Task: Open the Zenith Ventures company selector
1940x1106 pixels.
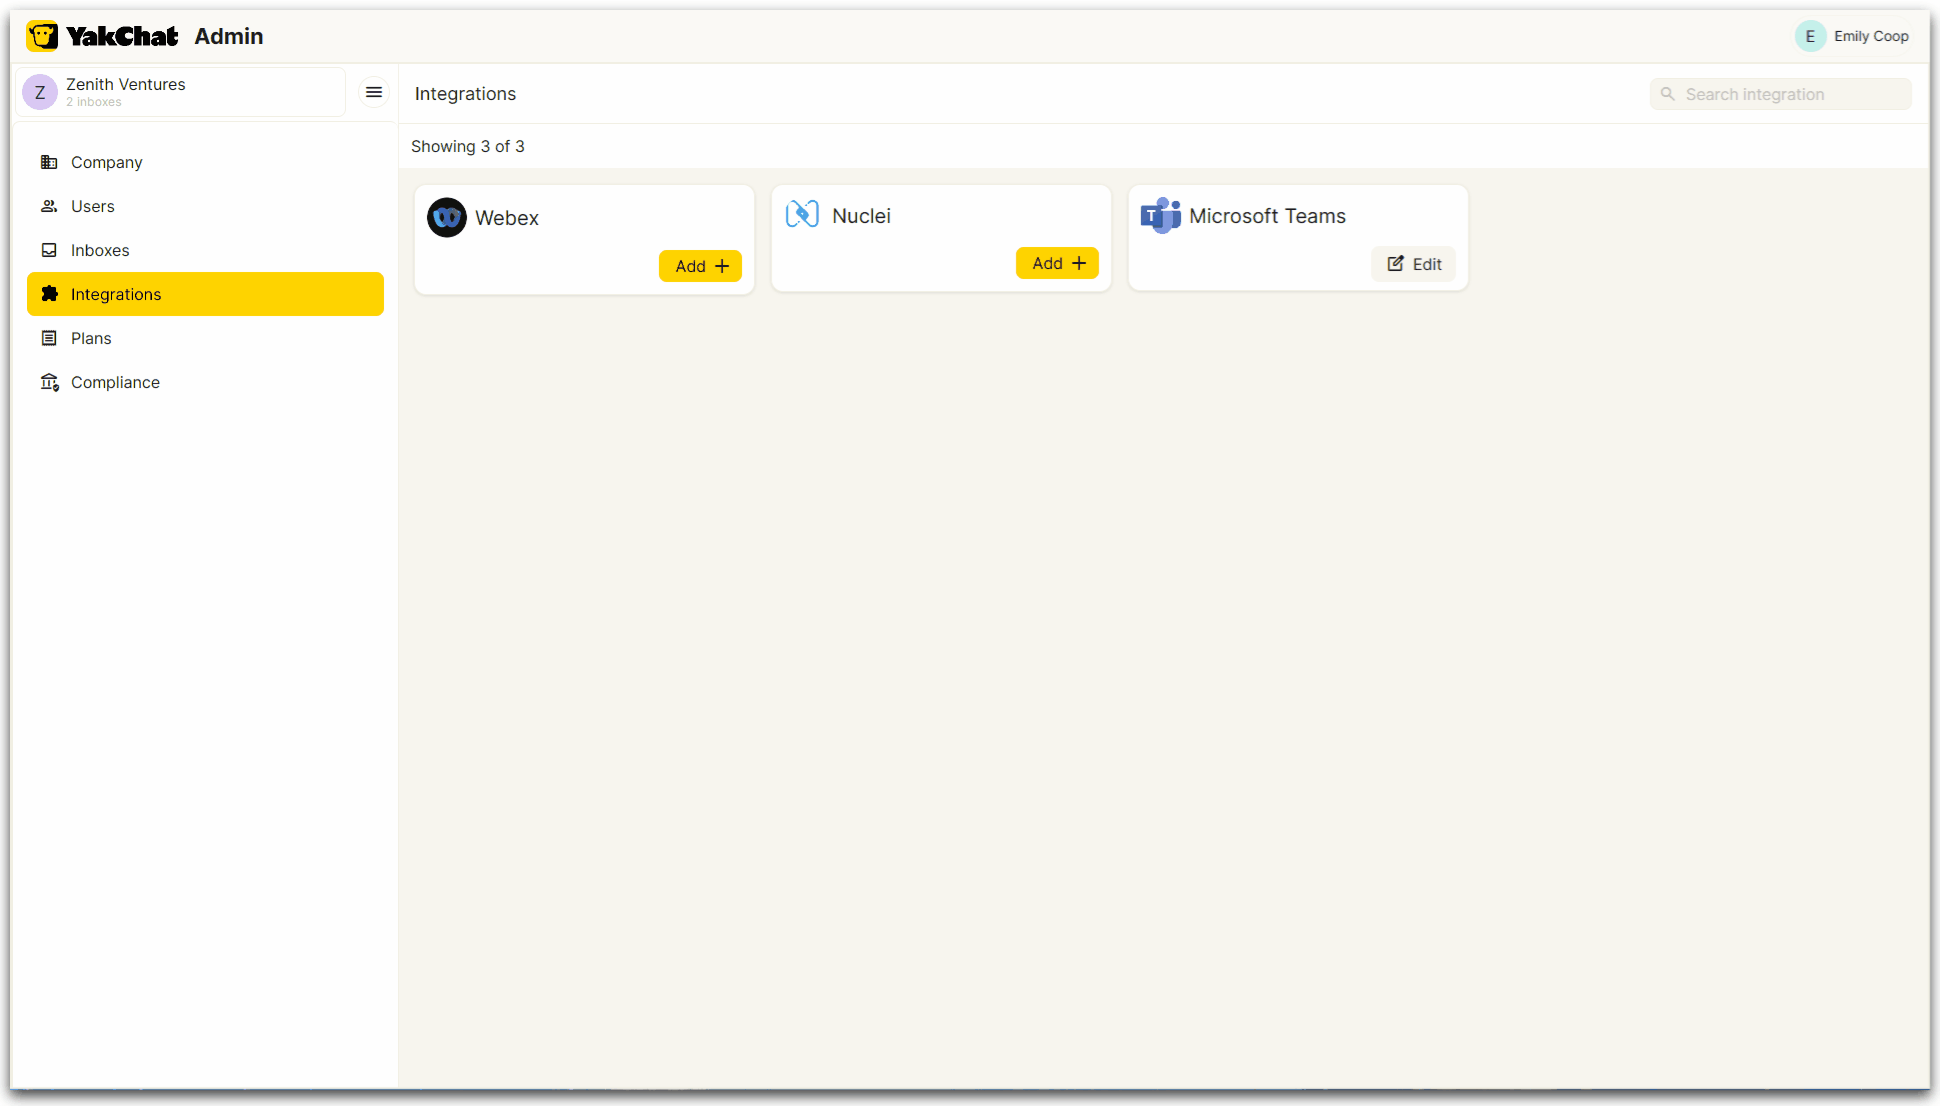Action: pyautogui.click(x=180, y=92)
